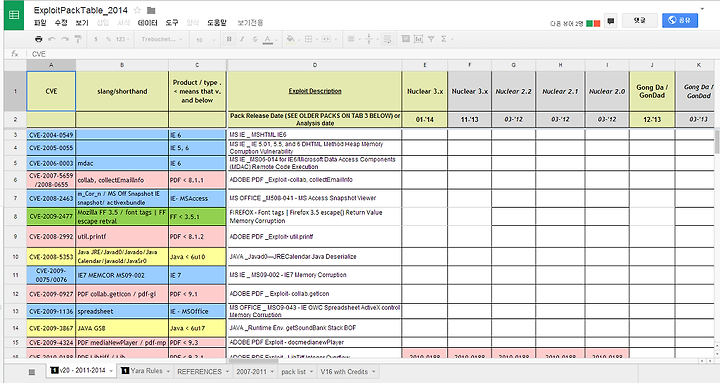
Task: Open the fill color paint bucket
Action: [291, 39]
